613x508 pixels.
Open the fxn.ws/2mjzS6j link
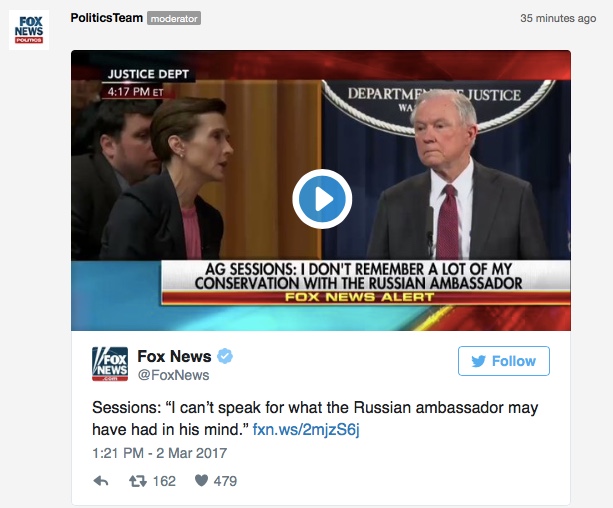pos(306,429)
